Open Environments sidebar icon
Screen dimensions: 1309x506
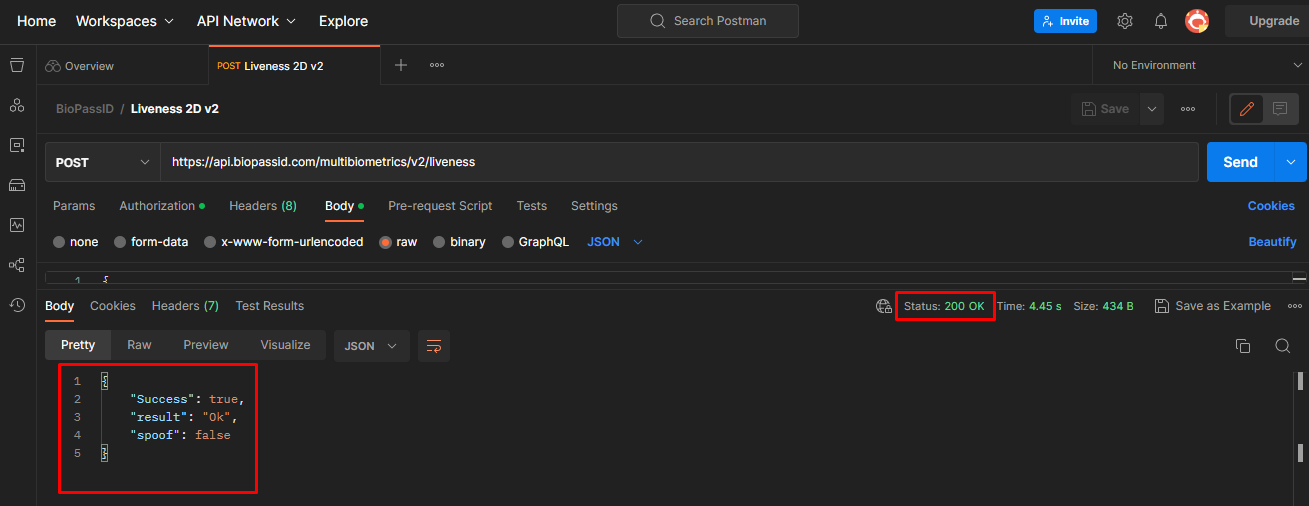(x=17, y=145)
